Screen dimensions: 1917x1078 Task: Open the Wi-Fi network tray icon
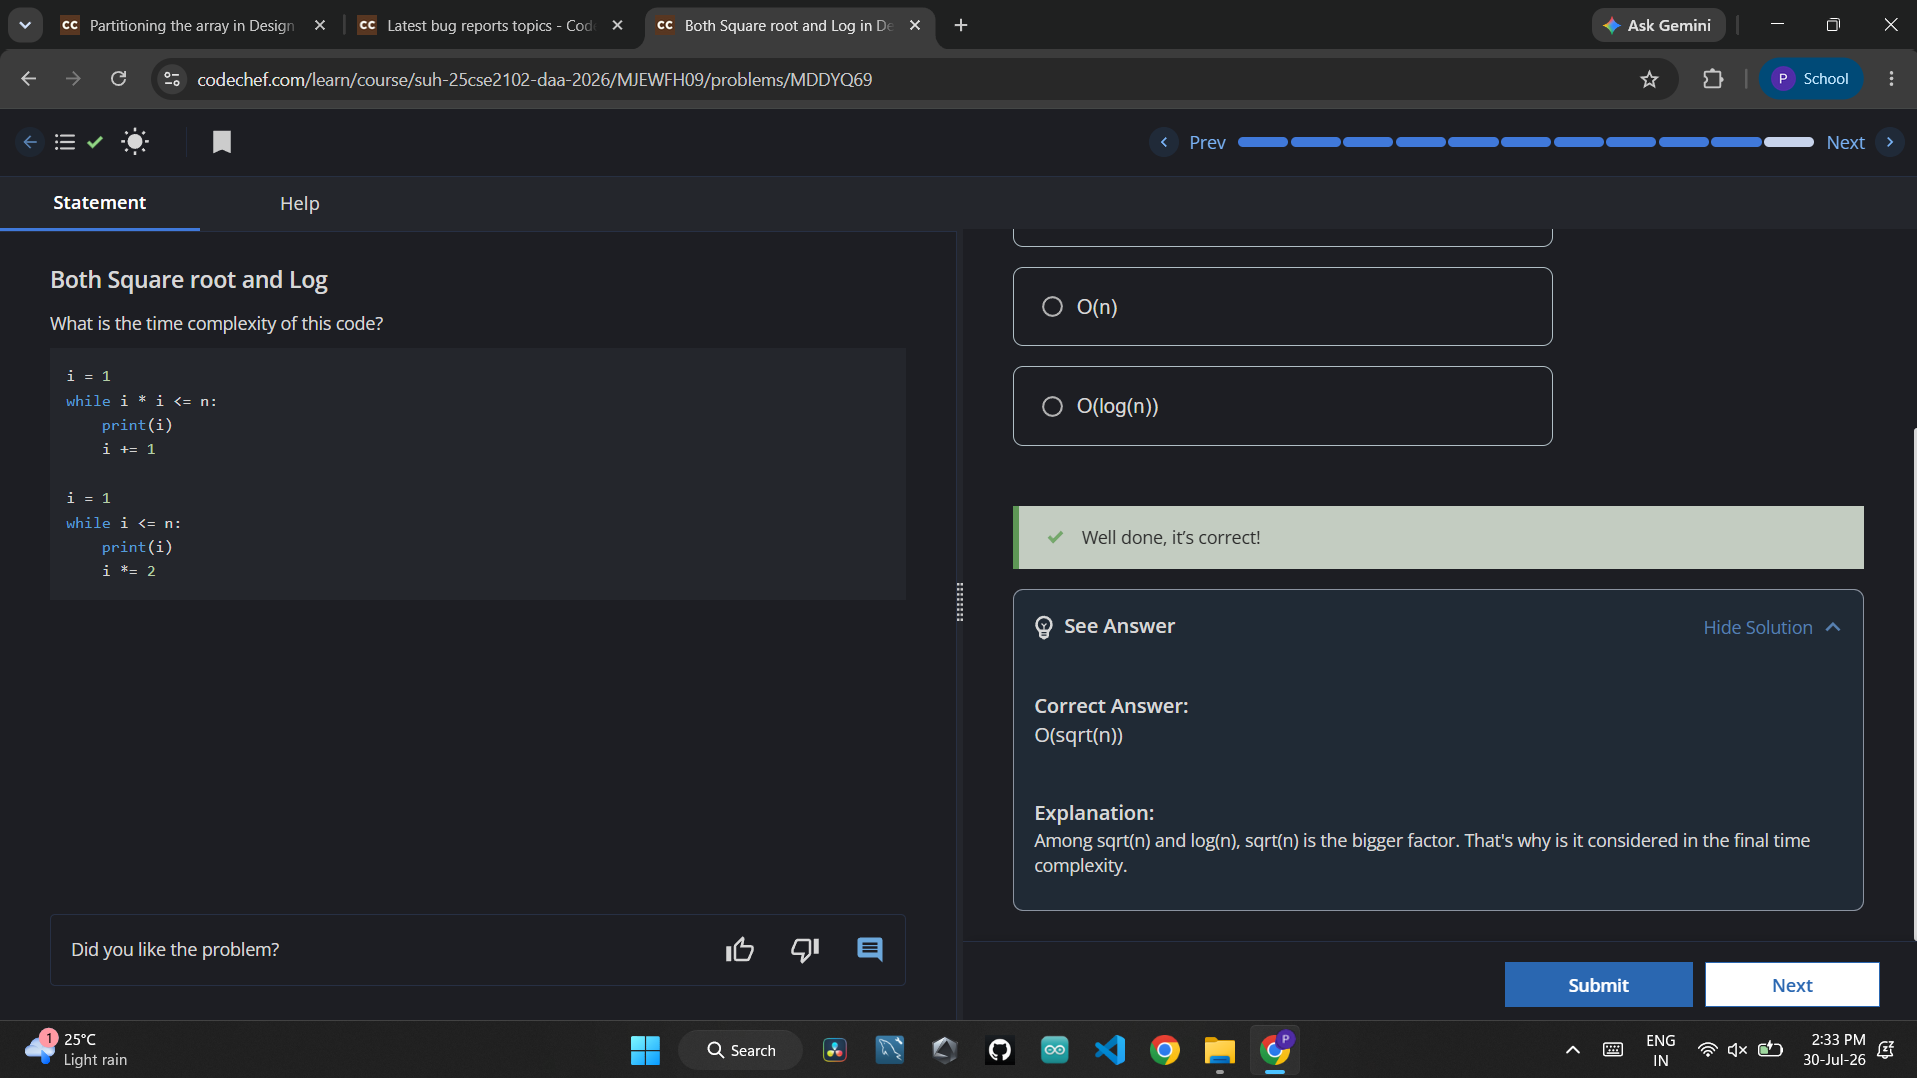[x=1707, y=1050]
